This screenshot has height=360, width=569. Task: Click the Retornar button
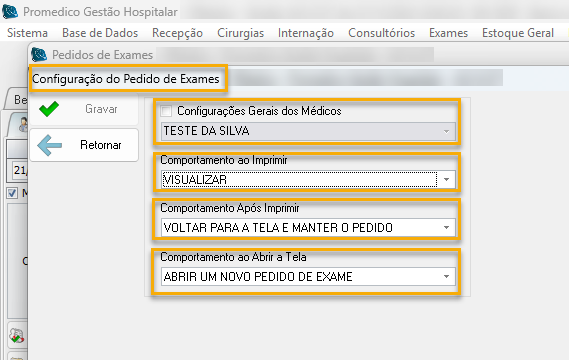tap(84, 145)
